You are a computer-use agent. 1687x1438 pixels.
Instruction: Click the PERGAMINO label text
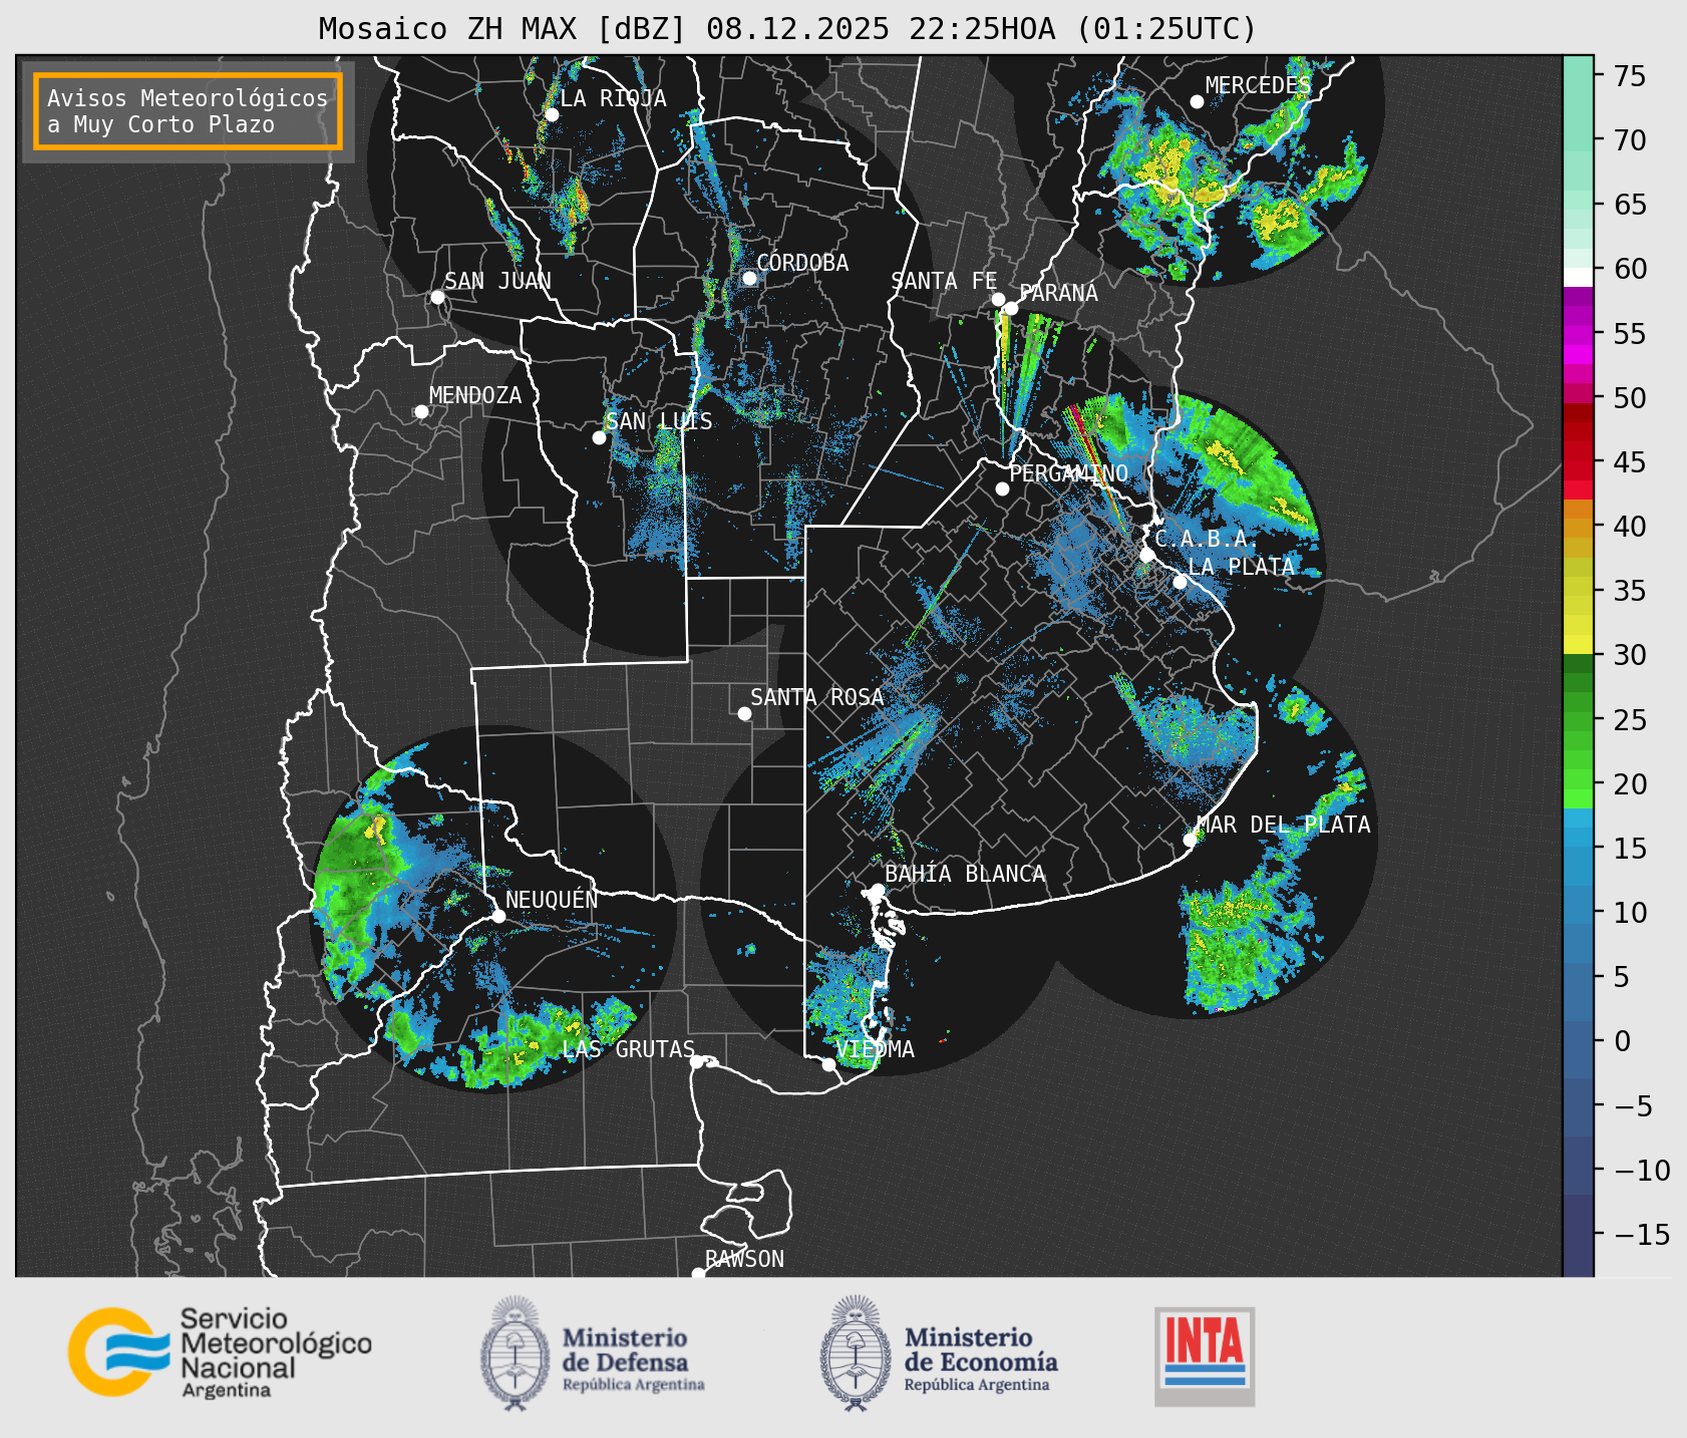click(x=1069, y=473)
